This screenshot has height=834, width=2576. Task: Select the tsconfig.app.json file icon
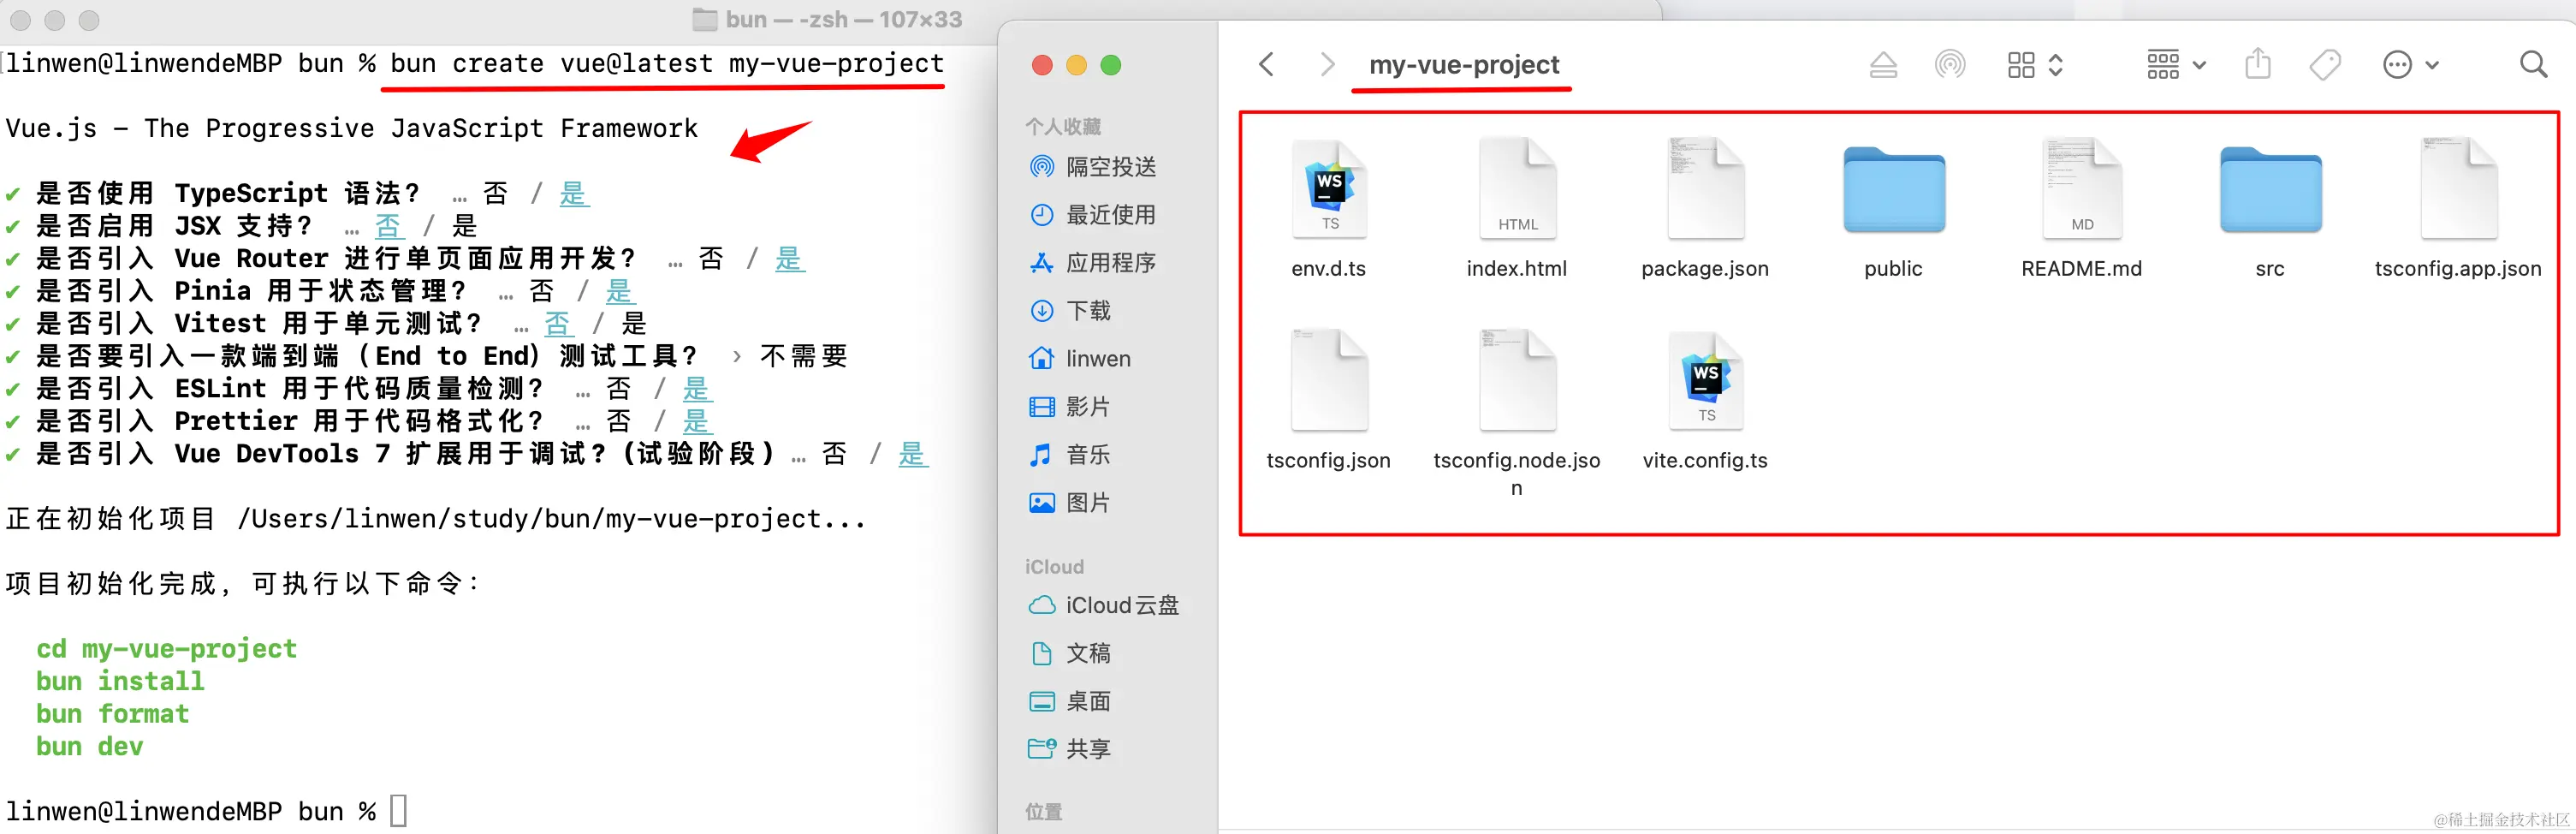(2458, 189)
